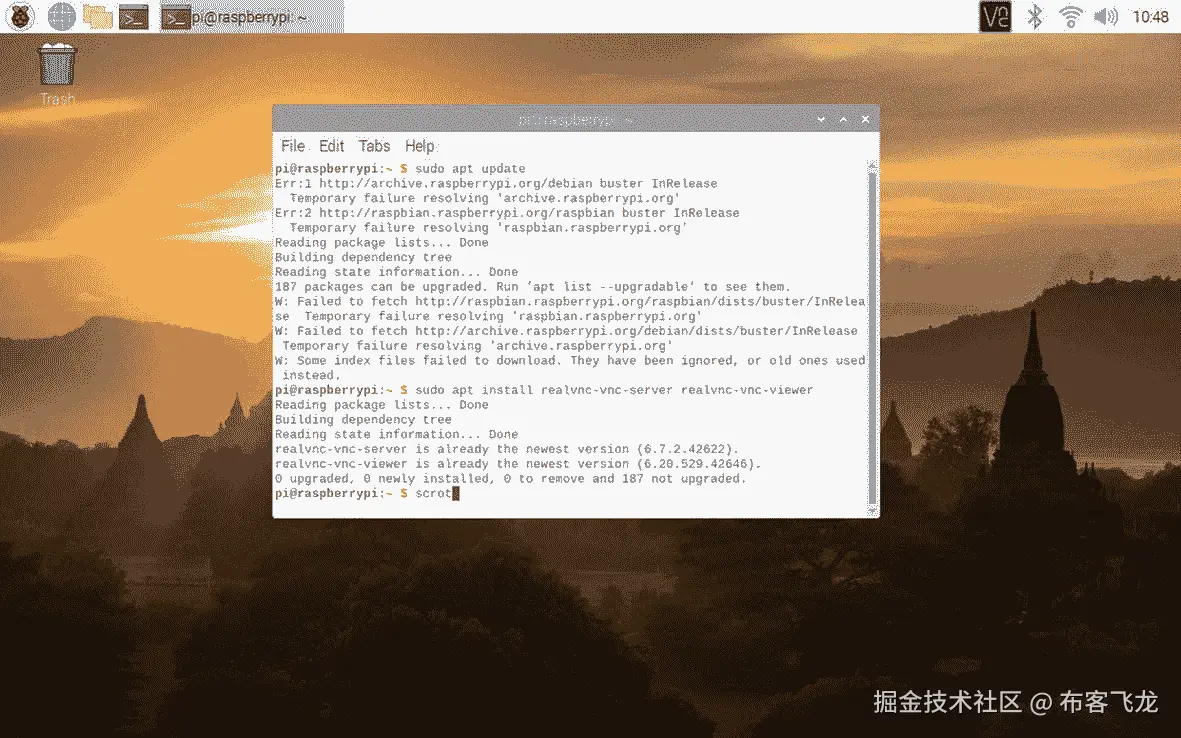The image size is (1181, 738).
Task: Click the 'realvnc-vnc-server is already the newest' line
Action: pos(507,449)
